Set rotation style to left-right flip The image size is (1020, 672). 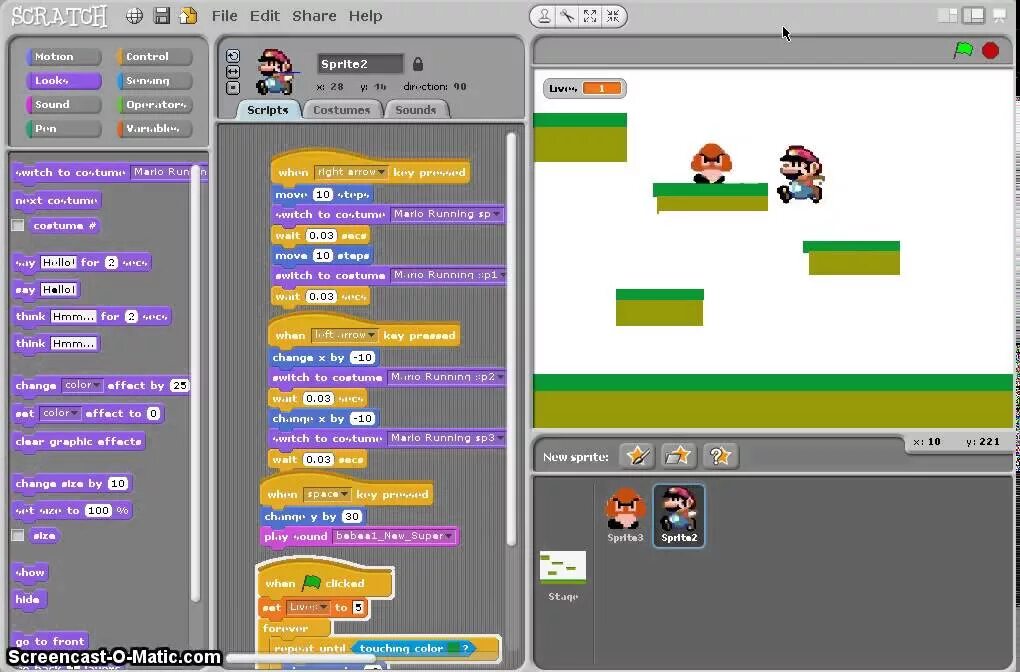pos(233,72)
